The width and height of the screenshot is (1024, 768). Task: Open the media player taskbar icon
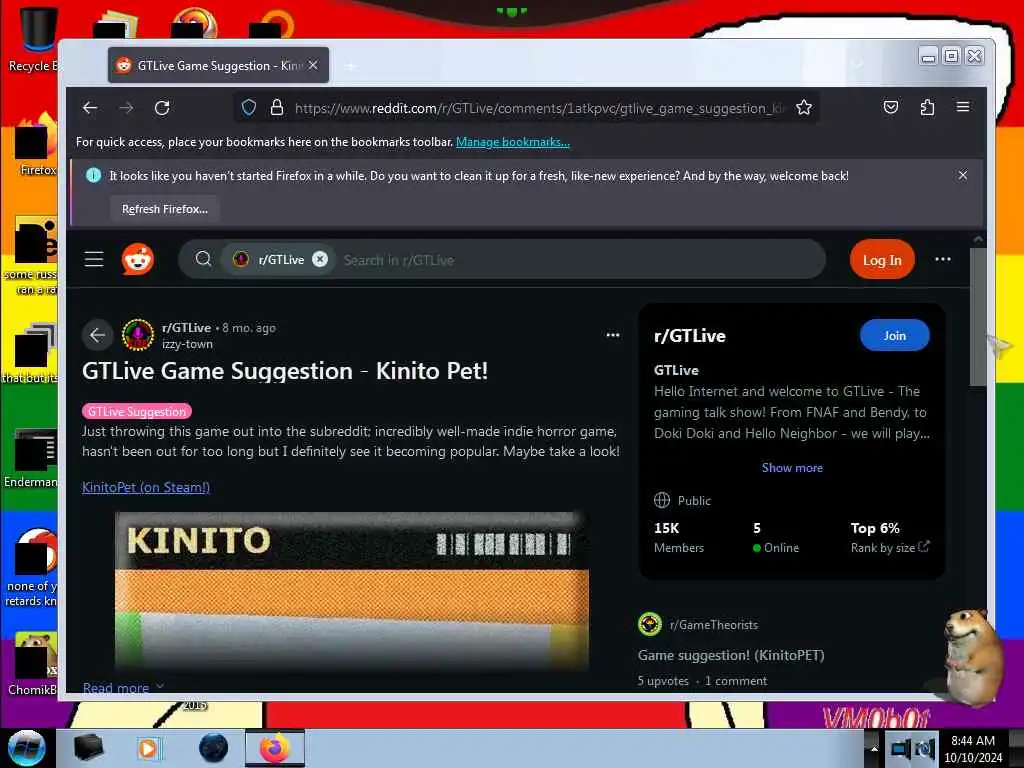click(148, 748)
